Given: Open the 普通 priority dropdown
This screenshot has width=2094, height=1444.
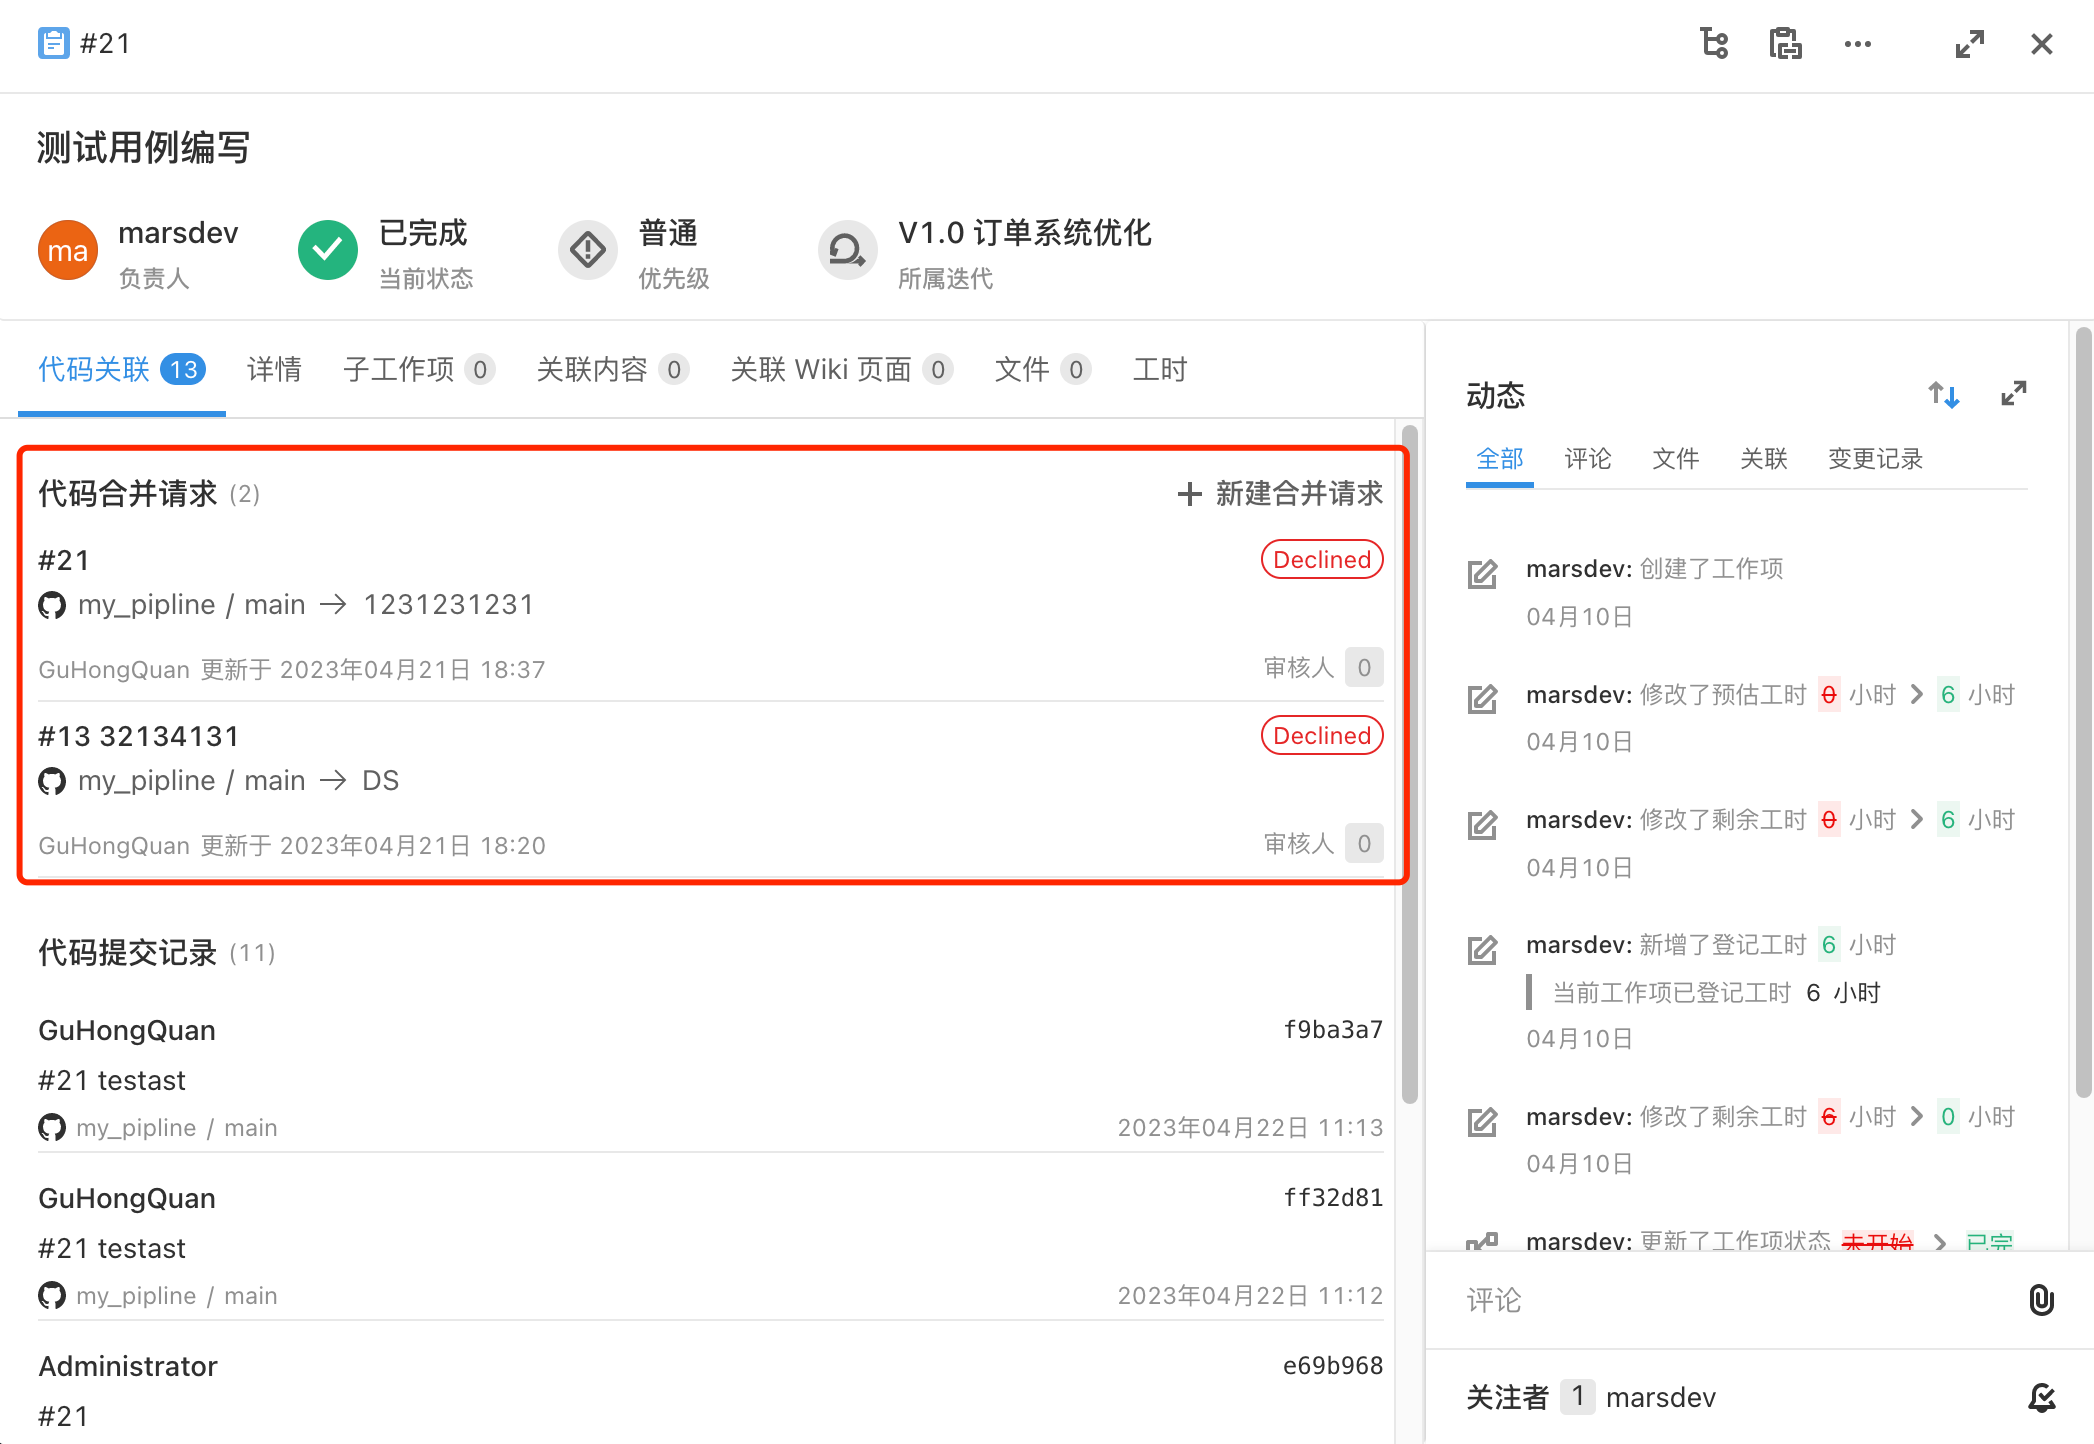Looking at the screenshot, I should point(634,252).
